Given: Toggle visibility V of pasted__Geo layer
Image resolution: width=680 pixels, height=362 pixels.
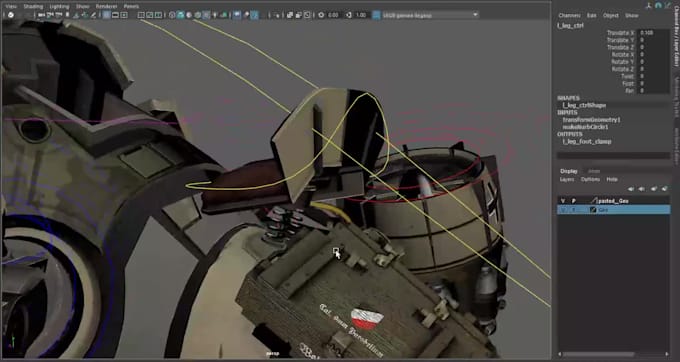Looking at the screenshot, I should click(563, 201).
